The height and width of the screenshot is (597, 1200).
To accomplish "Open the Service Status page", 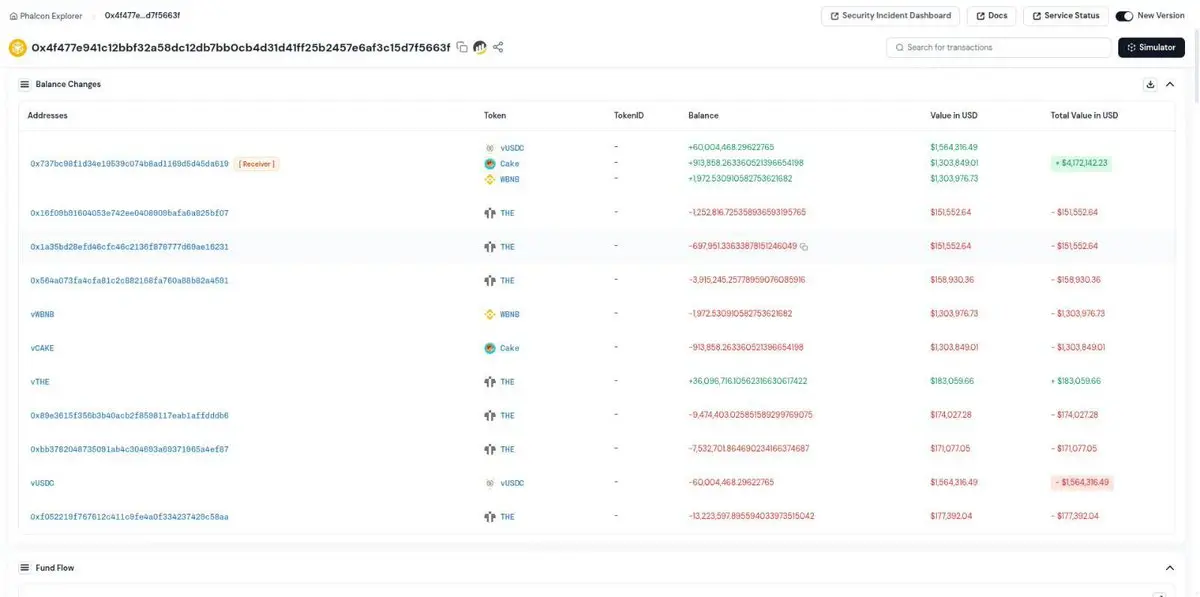I will [1066, 16].
